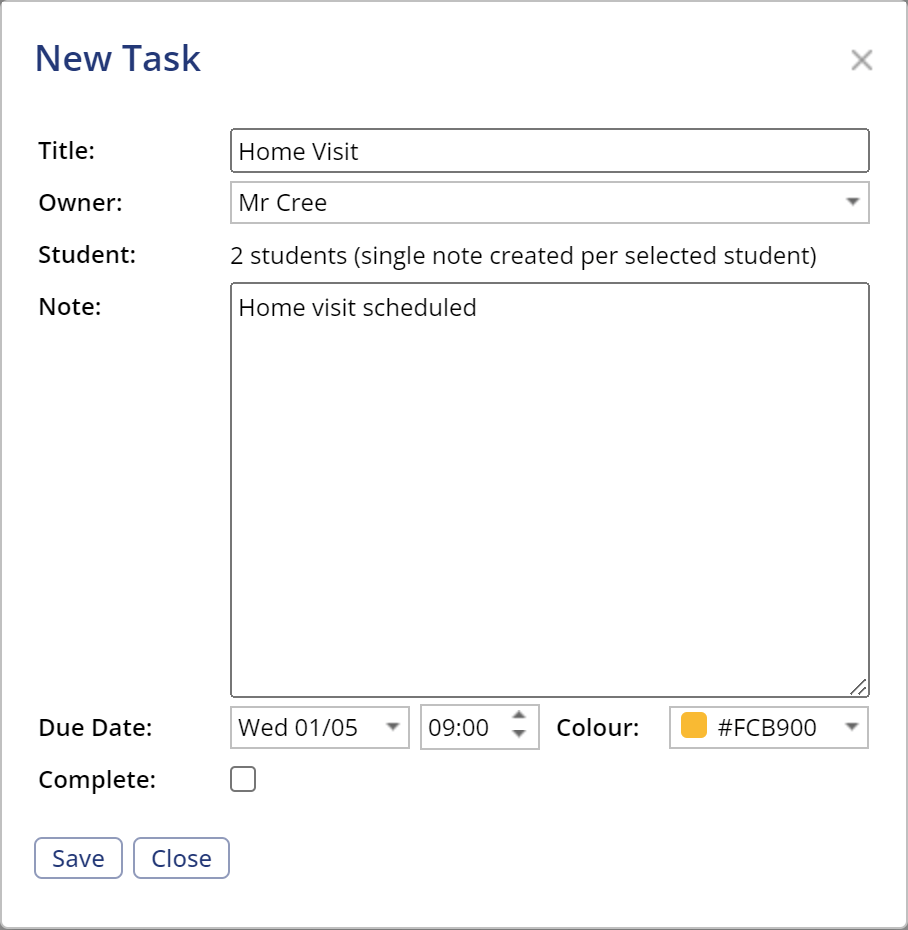Image resolution: width=908 pixels, height=930 pixels.
Task: Dismiss the New Task dialog with X icon
Action: tap(861, 60)
